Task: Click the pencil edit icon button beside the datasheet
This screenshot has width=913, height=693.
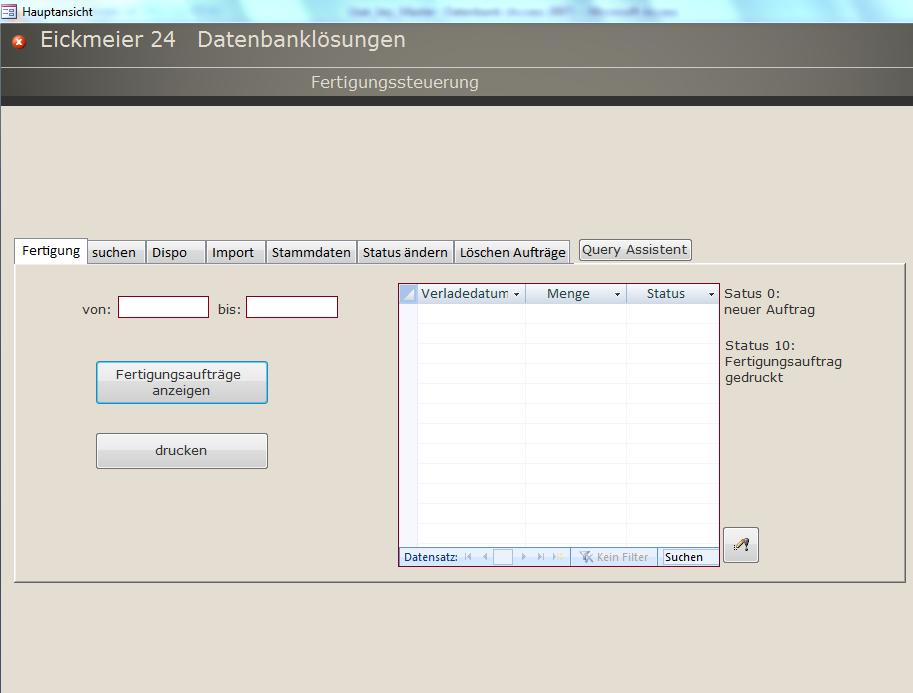Action: (x=741, y=544)
